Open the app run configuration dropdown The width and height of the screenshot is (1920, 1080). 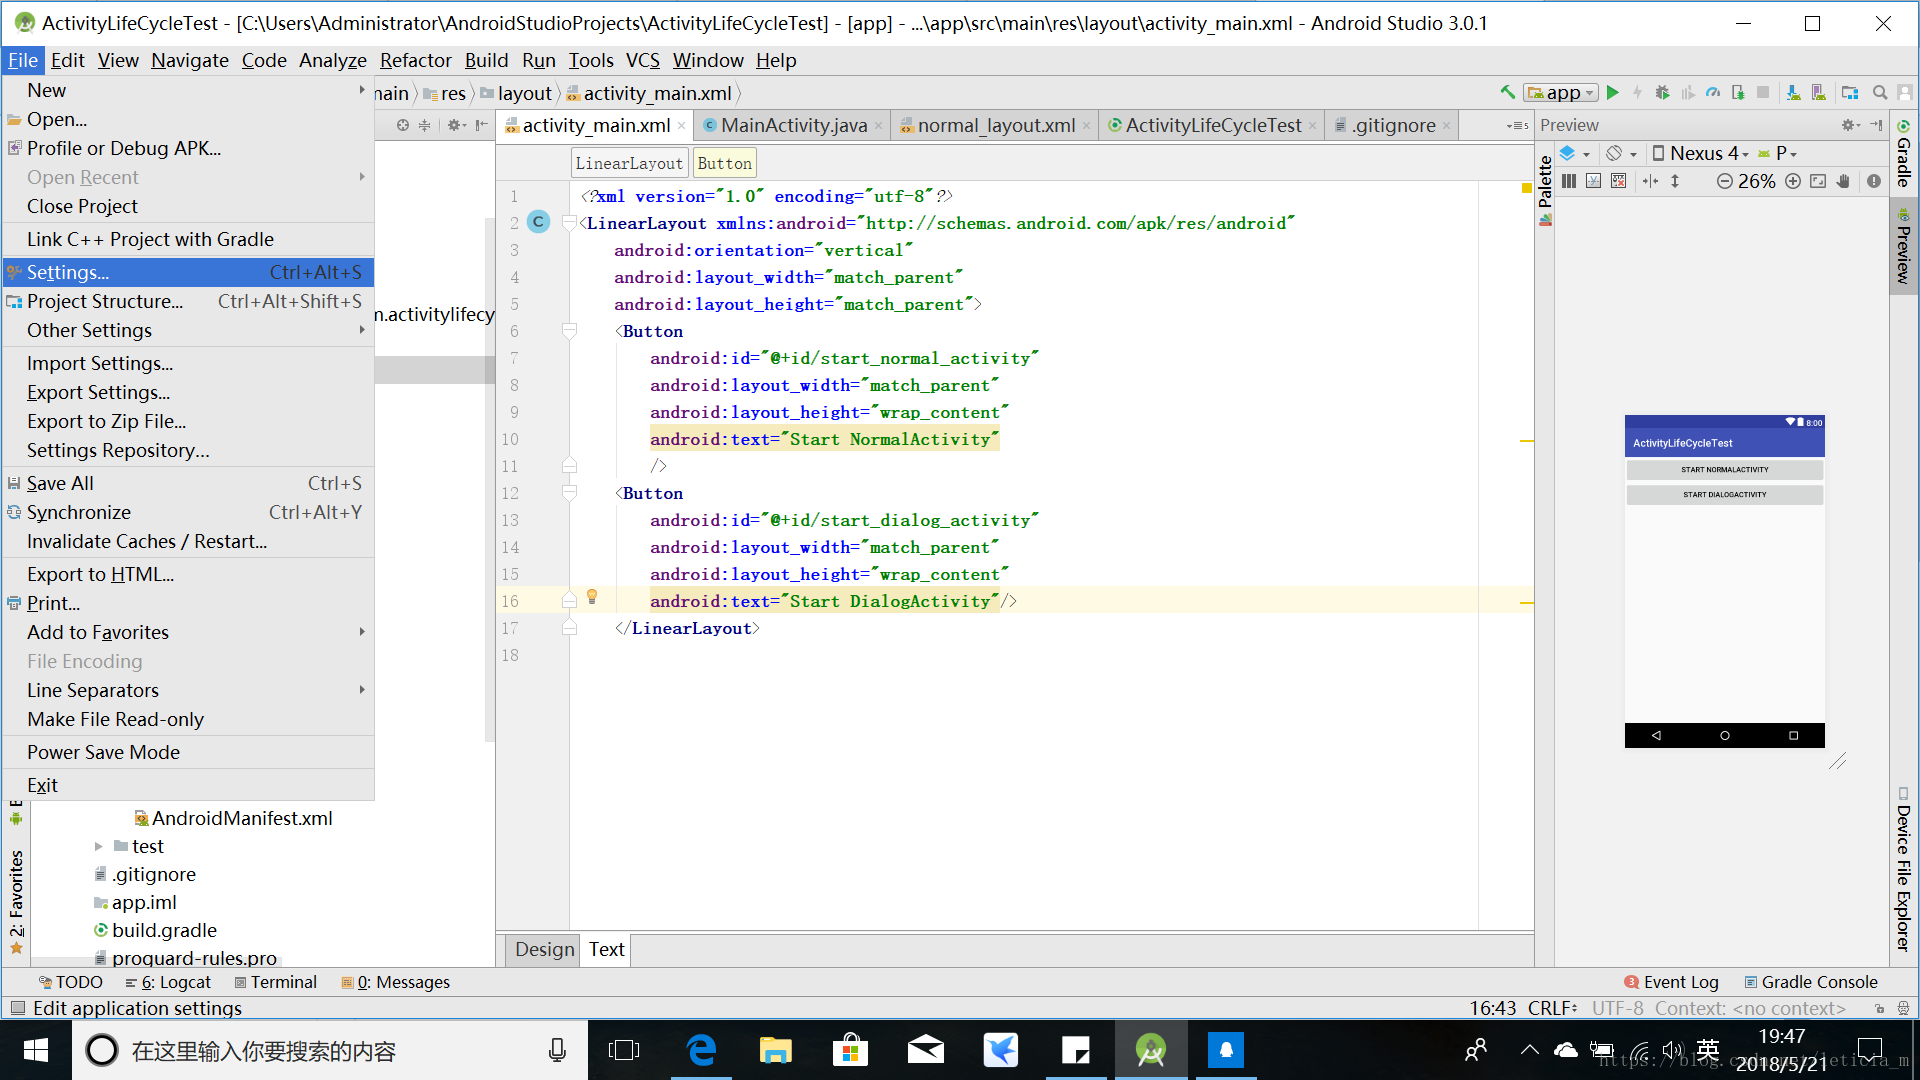[x=1561, y=92]
